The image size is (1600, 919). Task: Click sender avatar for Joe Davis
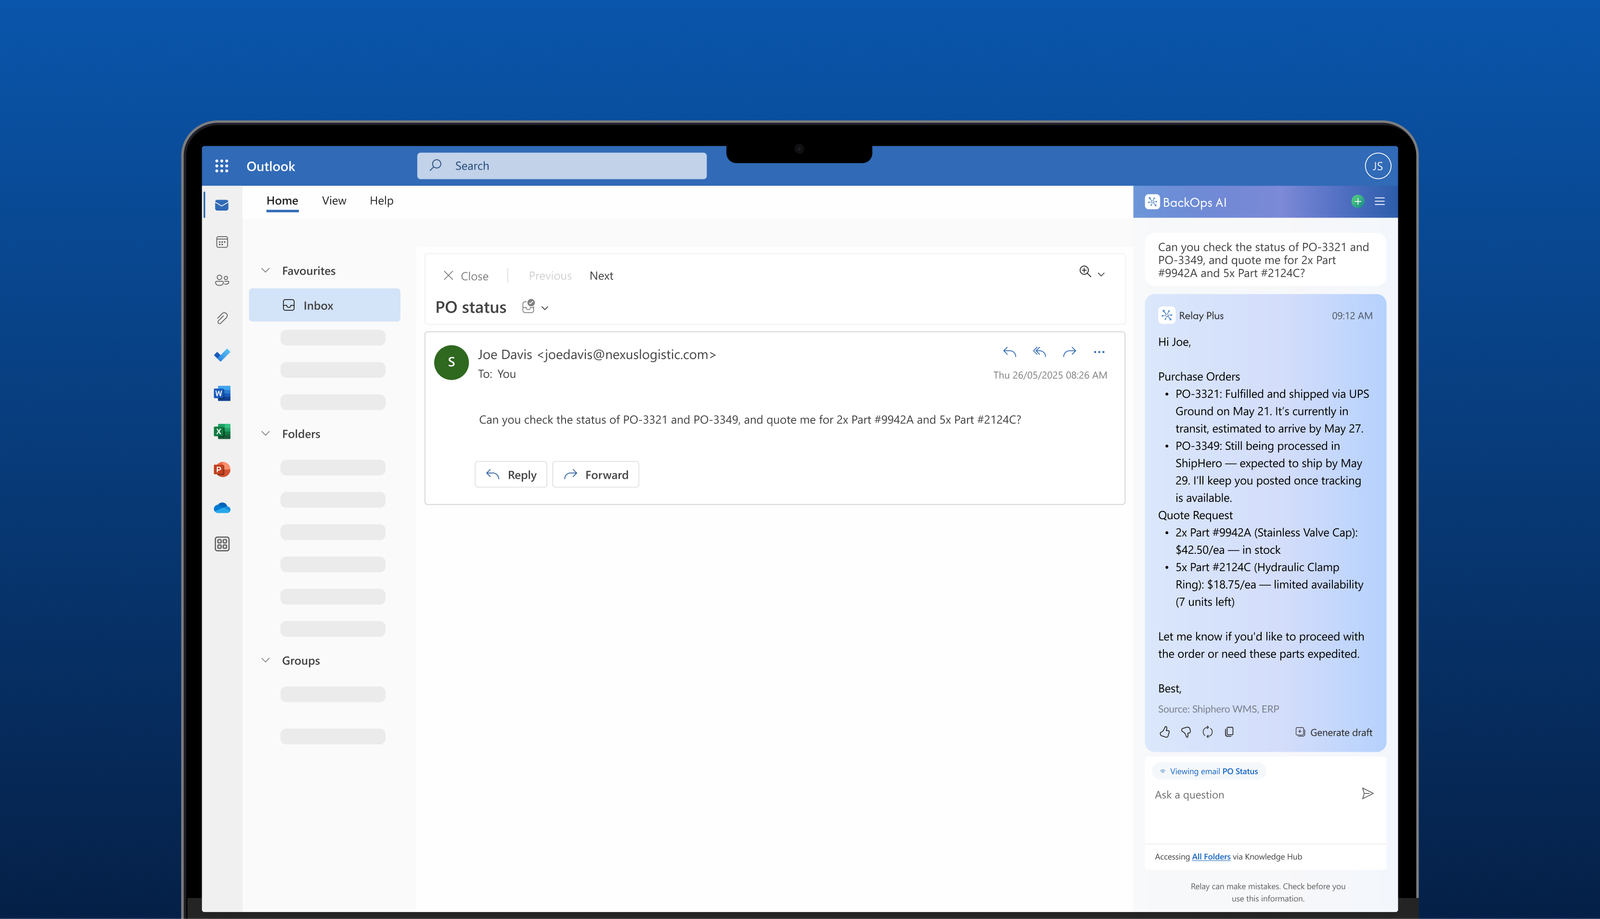(x=451, y=362)
